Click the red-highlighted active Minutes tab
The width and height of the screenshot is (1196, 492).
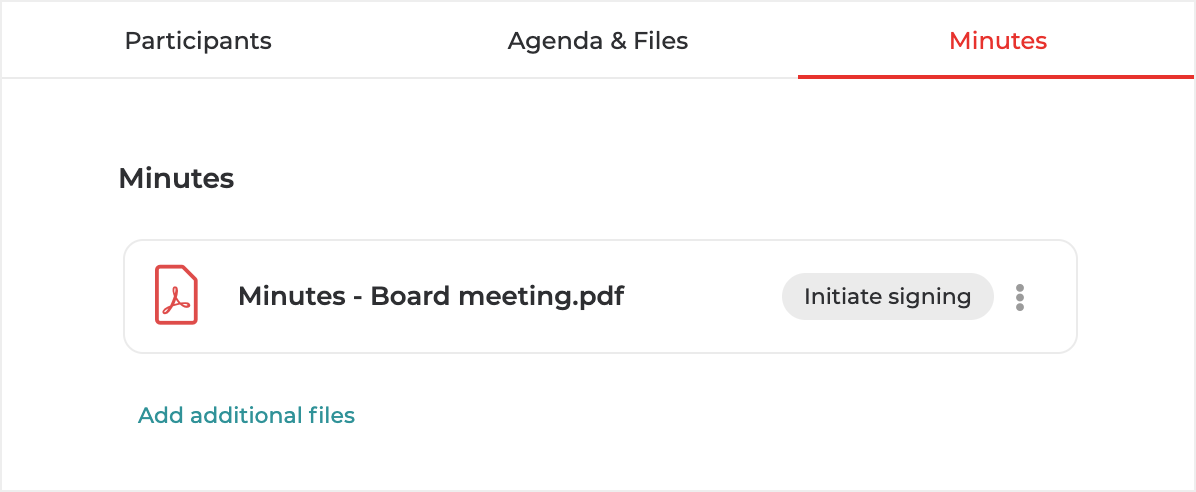pos(997,41)
